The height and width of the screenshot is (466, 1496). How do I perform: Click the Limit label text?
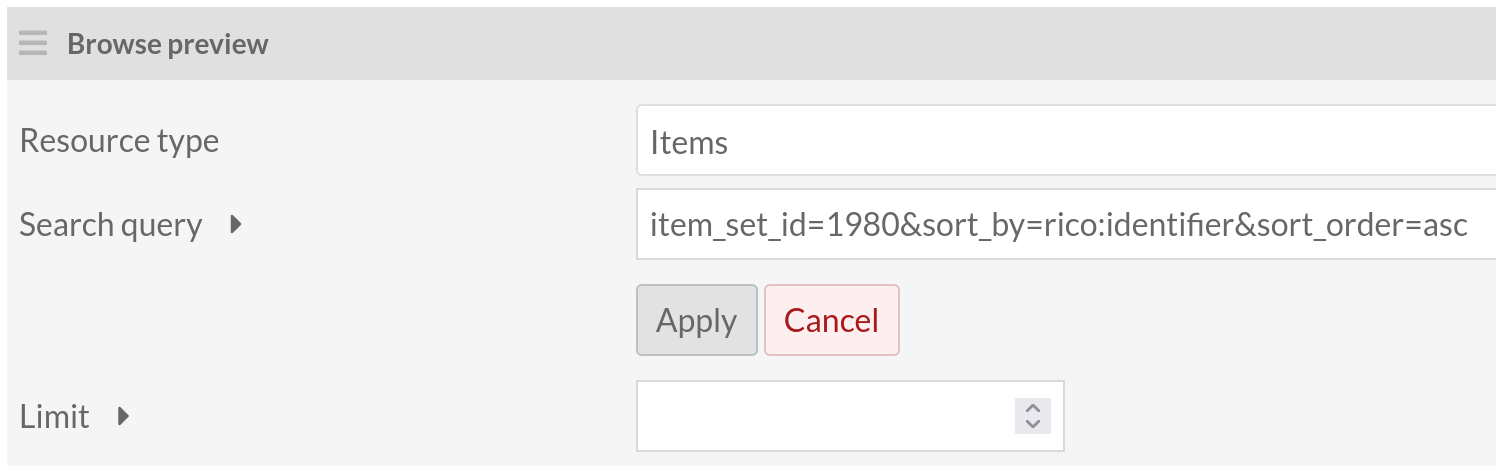pos(55,416)
